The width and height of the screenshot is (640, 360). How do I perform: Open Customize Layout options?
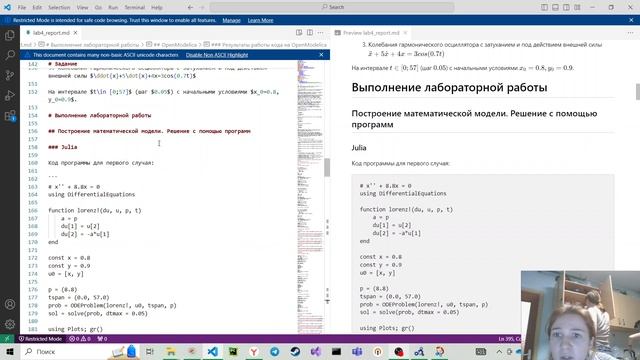tap(578, 7)
